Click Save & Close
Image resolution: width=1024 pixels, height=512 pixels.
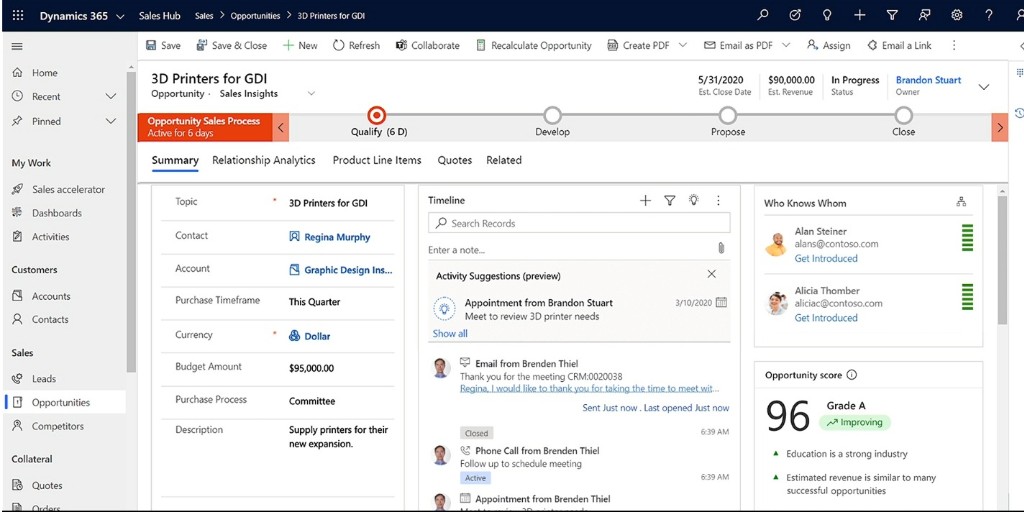[232, 46]
